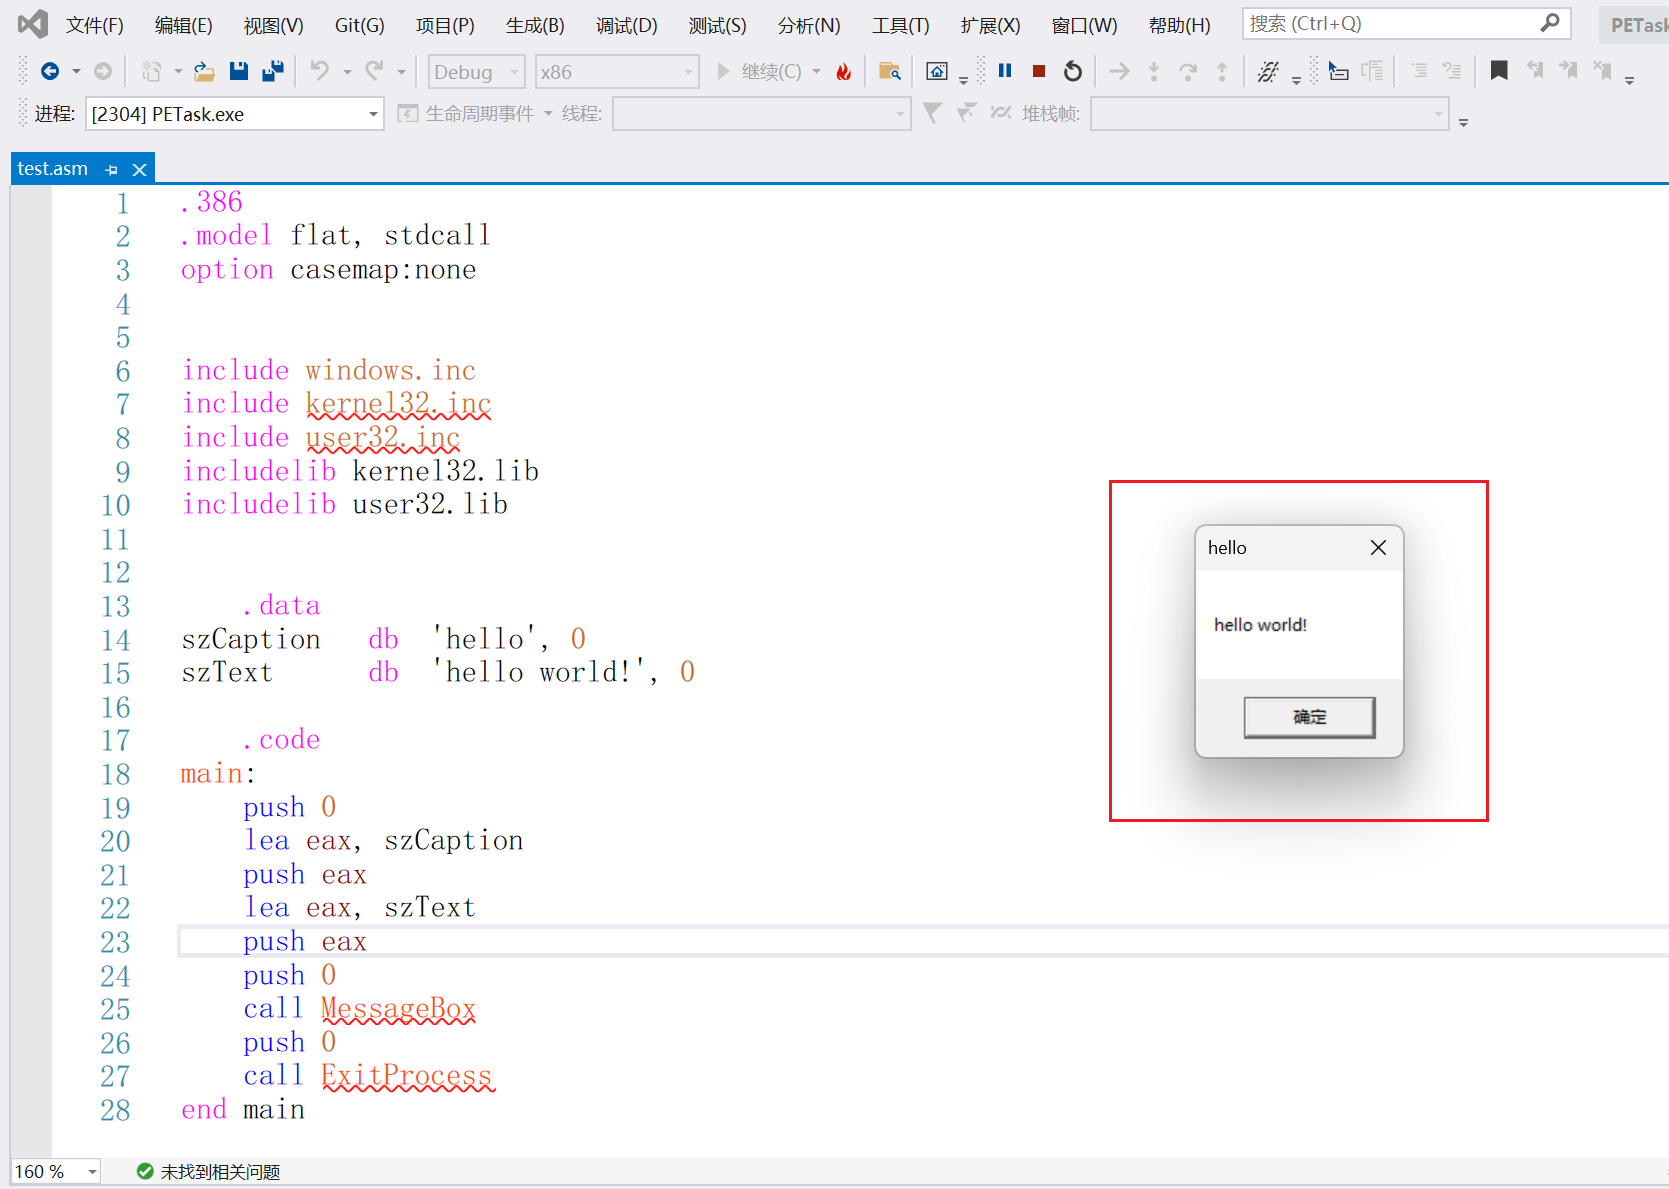Click the search box (Ctrl+Q)
Viewport: 1669px width, 1189px height.
[x=1406, y=23]
